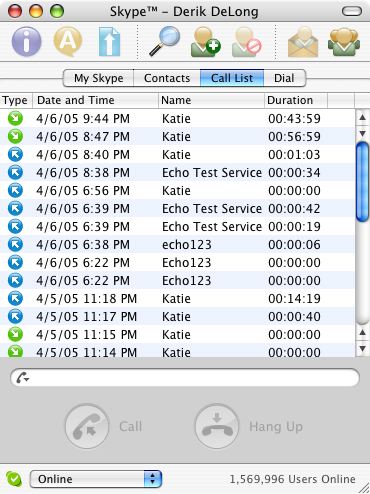370x494 pixels.
Task: Open the Online status dropdown
Action: (96, 479)
